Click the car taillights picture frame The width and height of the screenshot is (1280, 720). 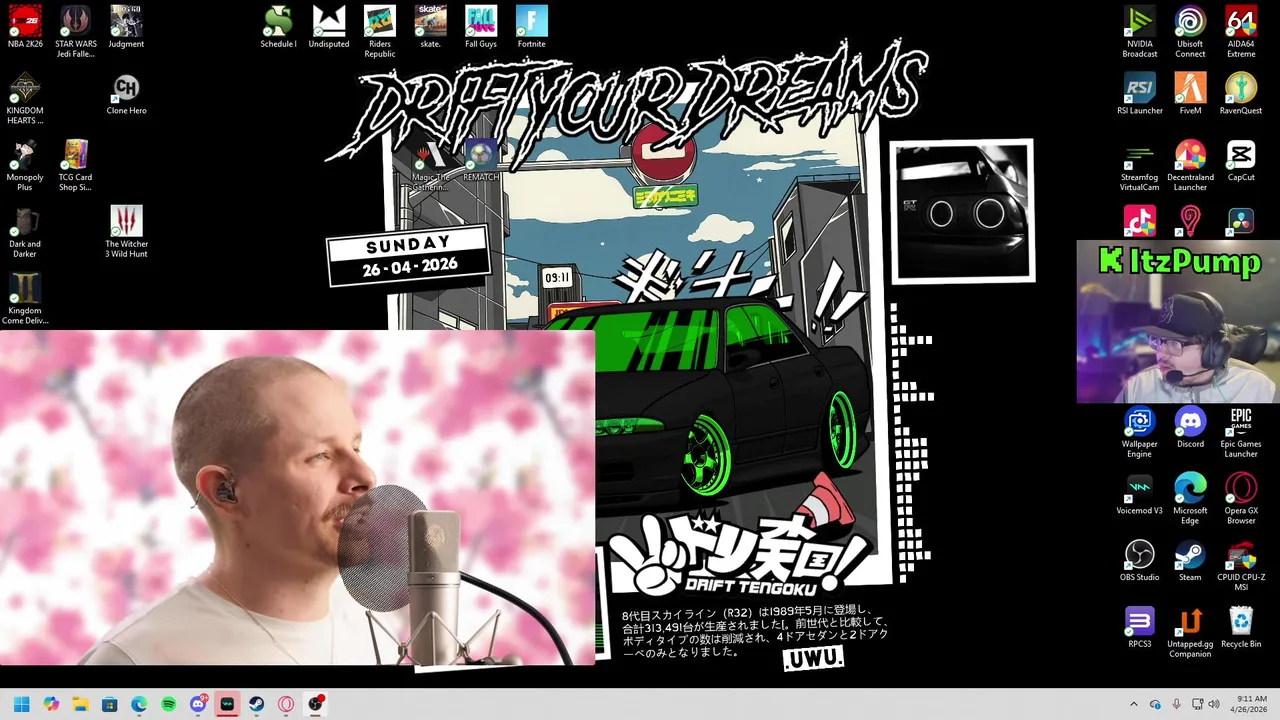tap(962, 211)
